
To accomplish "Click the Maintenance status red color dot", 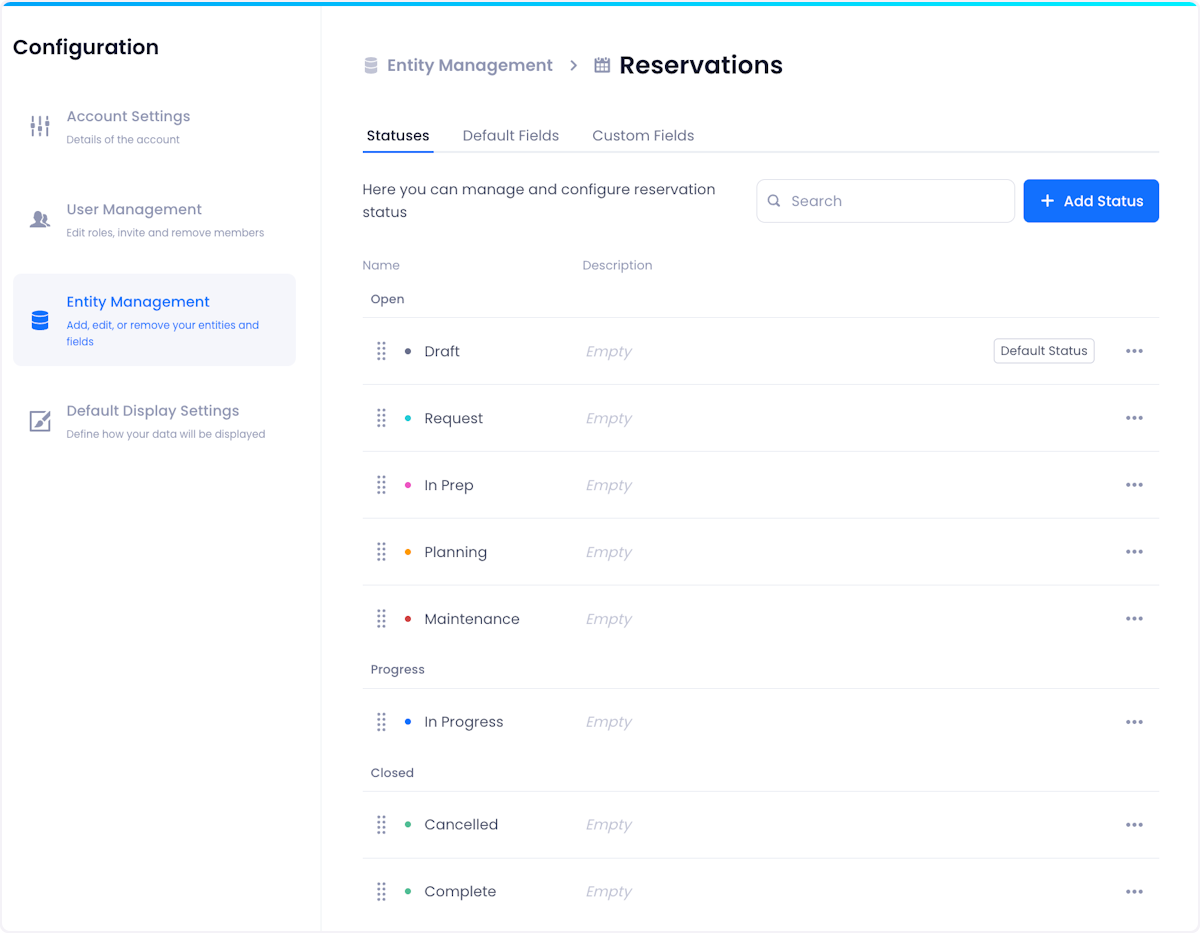I will point(408,619).
